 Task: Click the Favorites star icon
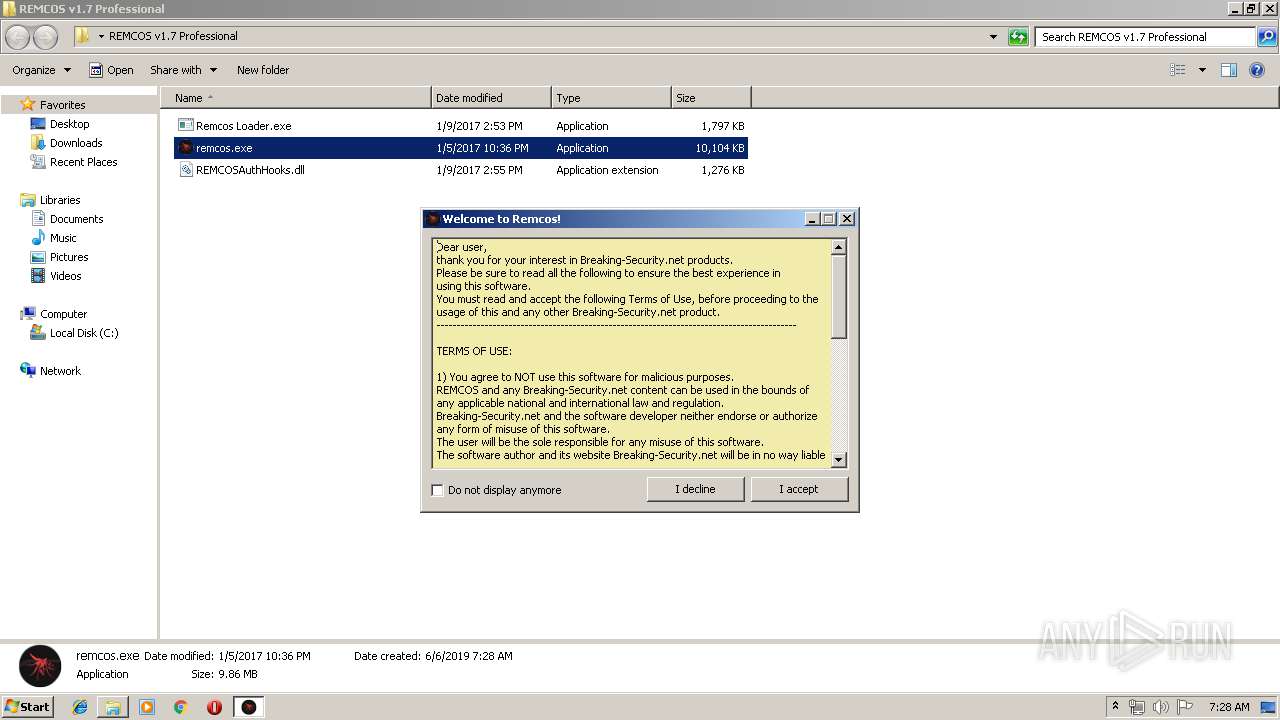click(28, 104)
